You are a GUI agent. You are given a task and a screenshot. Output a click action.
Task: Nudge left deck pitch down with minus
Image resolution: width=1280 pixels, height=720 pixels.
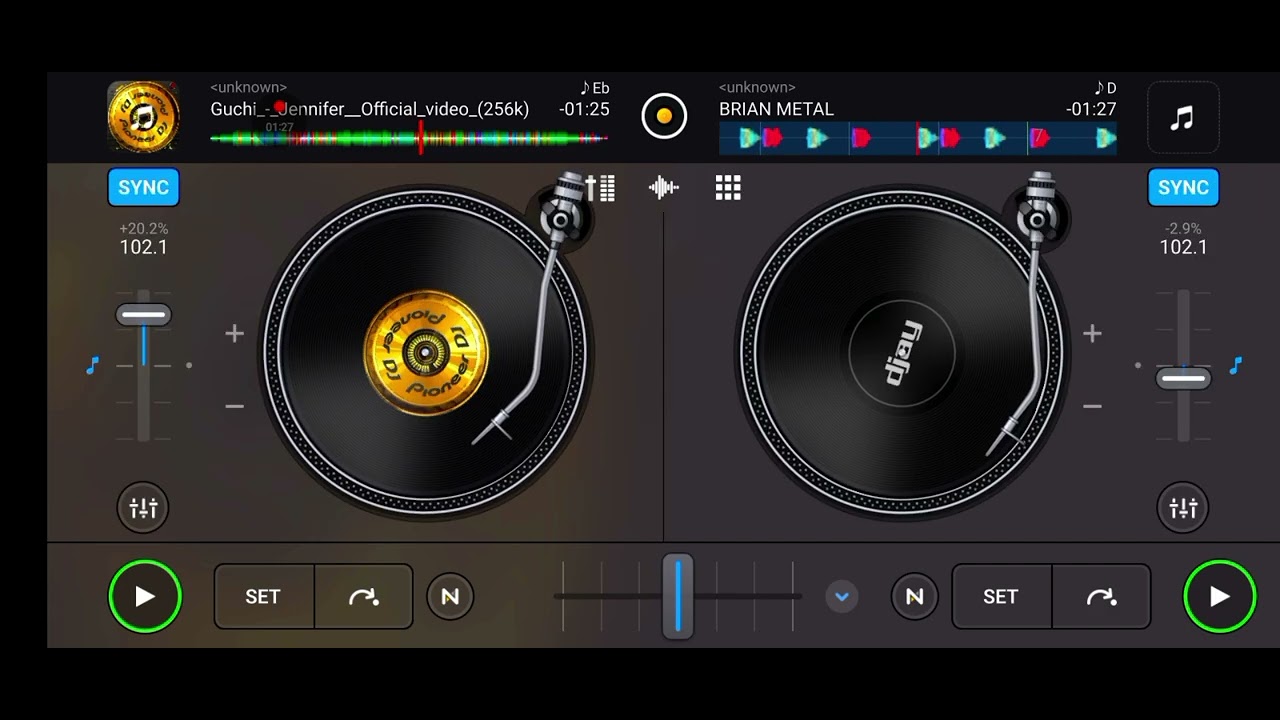click(x=234, y=406)
